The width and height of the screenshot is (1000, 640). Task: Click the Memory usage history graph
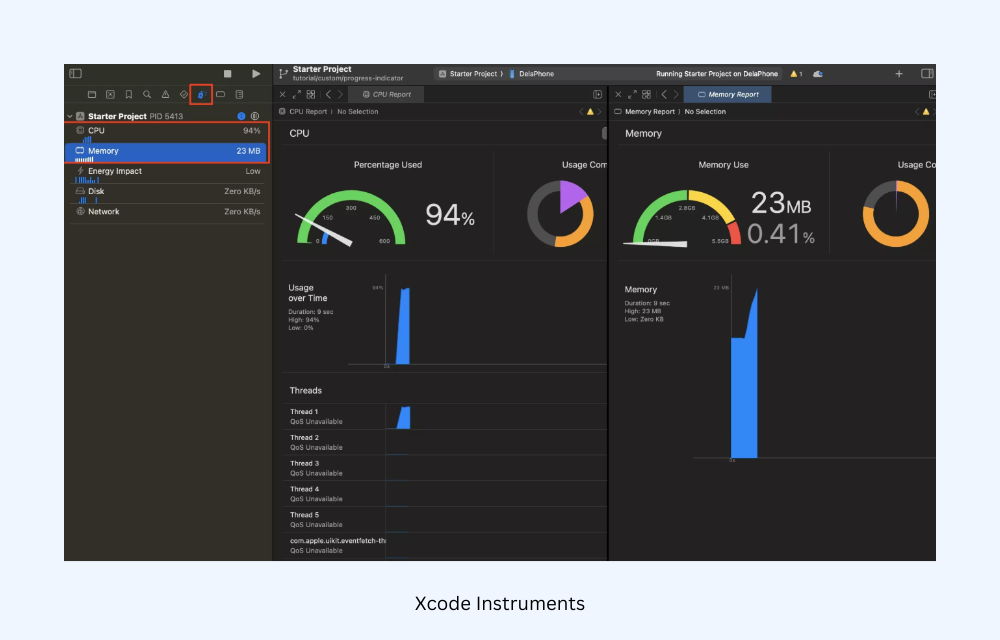813,368
